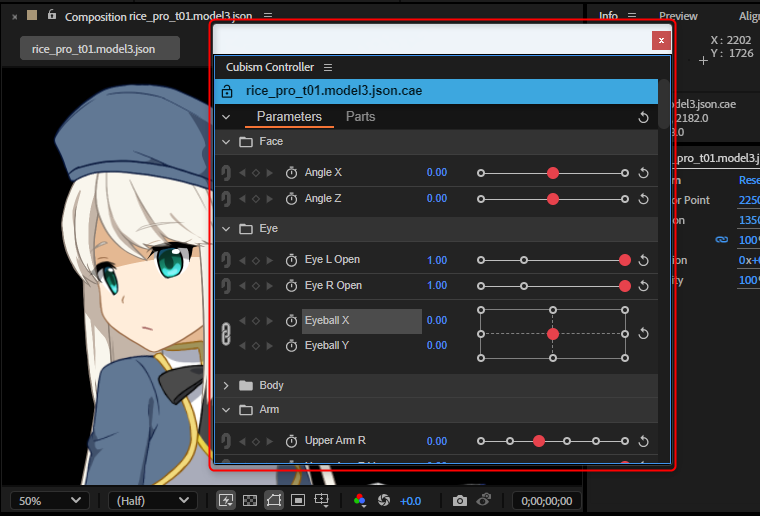
Task: Reset the Eye R Open parameter
Action: point(643,286)
